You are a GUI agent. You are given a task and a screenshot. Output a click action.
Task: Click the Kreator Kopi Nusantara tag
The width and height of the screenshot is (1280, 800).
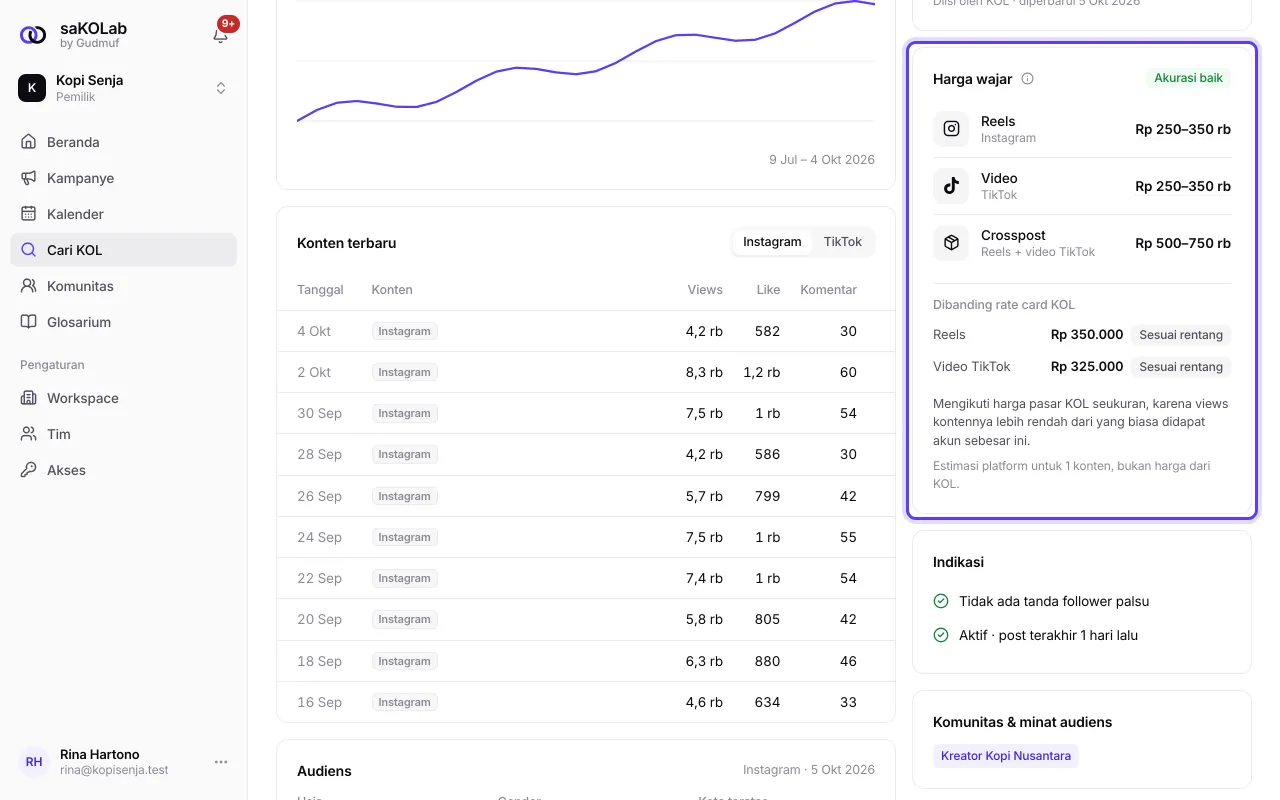coord(1006,756)
